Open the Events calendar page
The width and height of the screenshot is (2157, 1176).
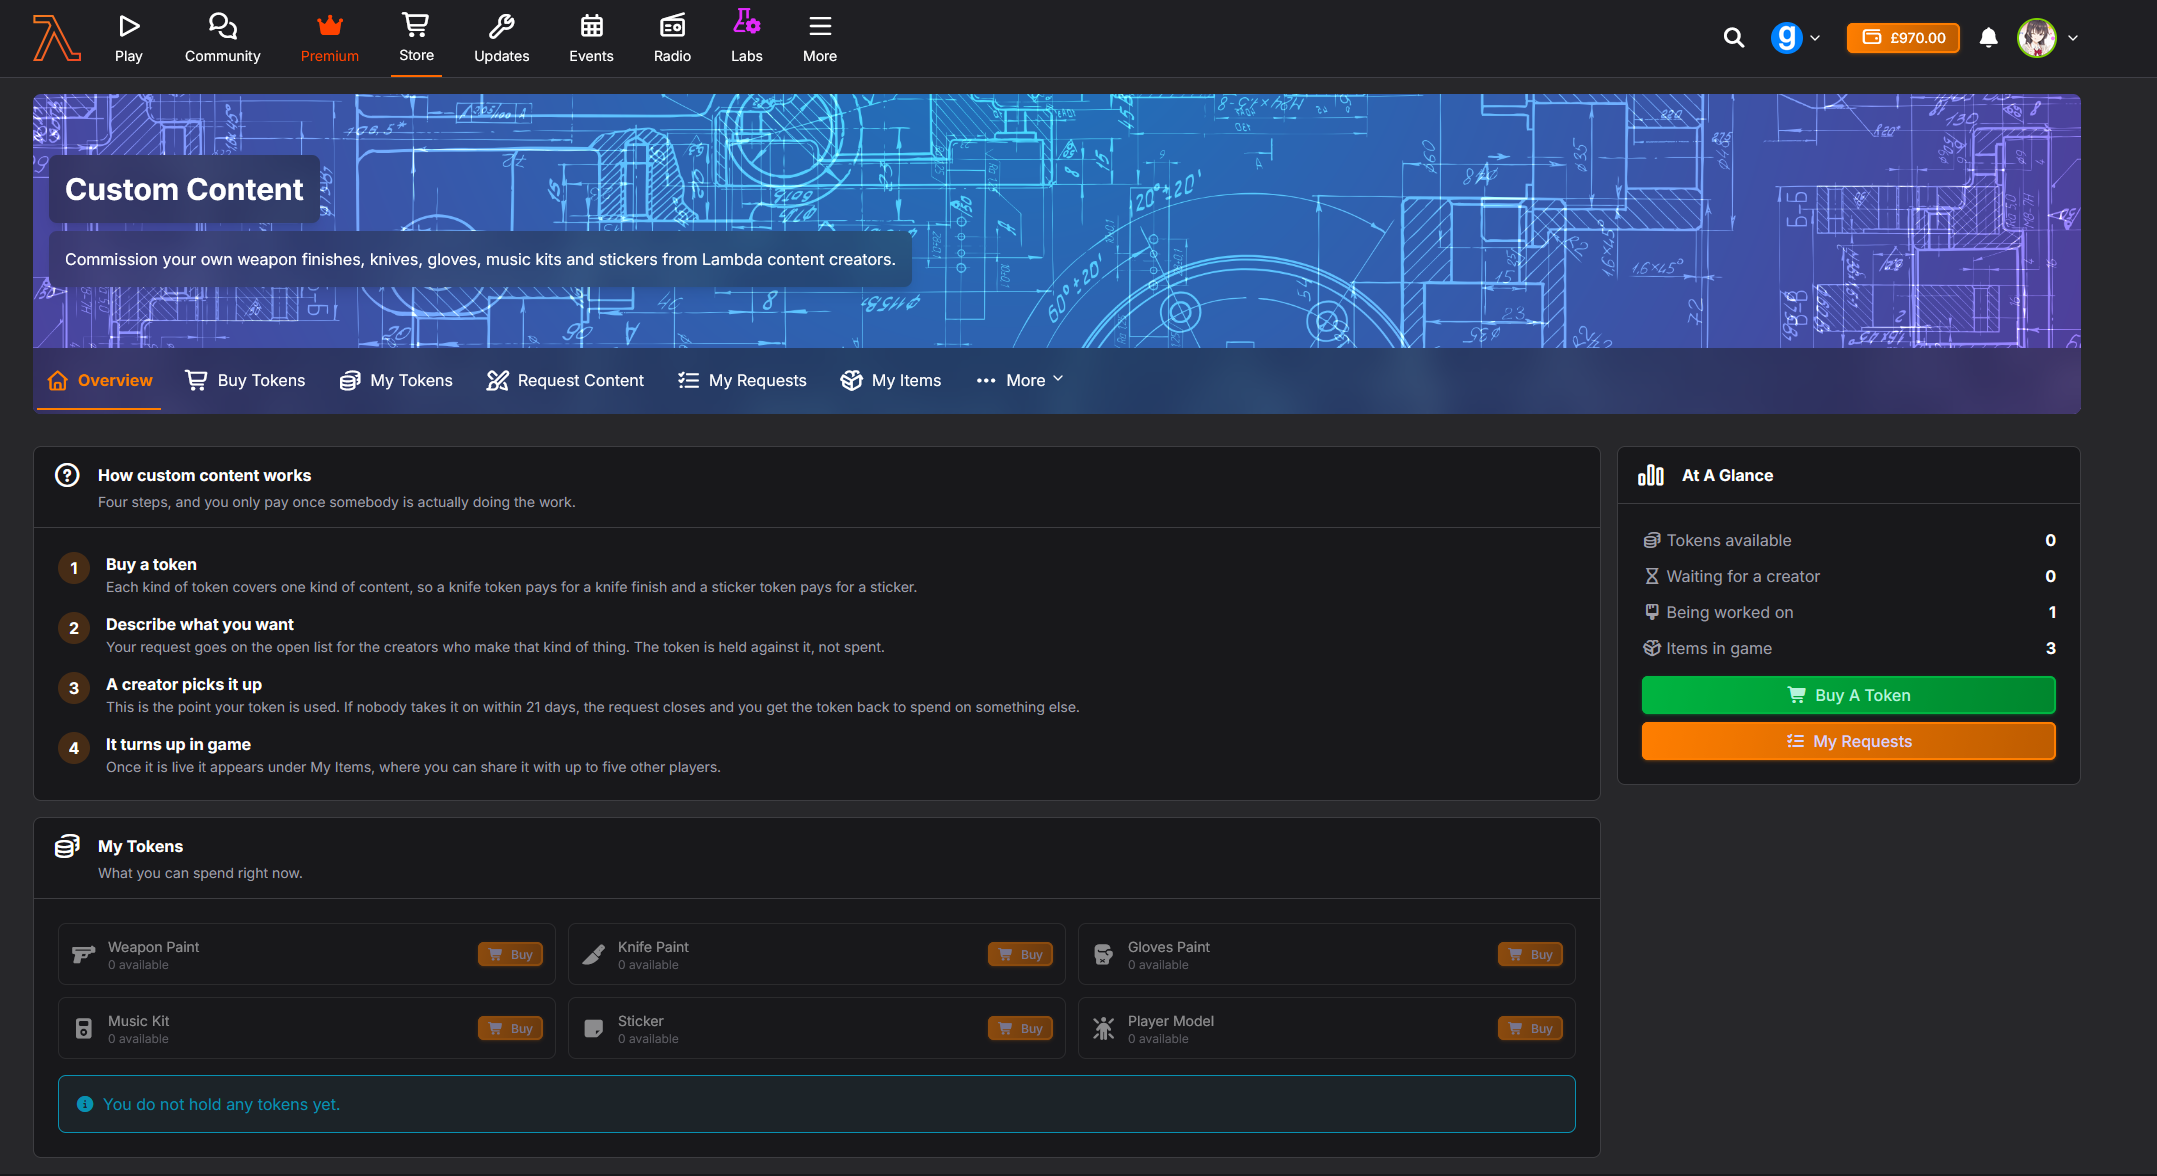591,38
